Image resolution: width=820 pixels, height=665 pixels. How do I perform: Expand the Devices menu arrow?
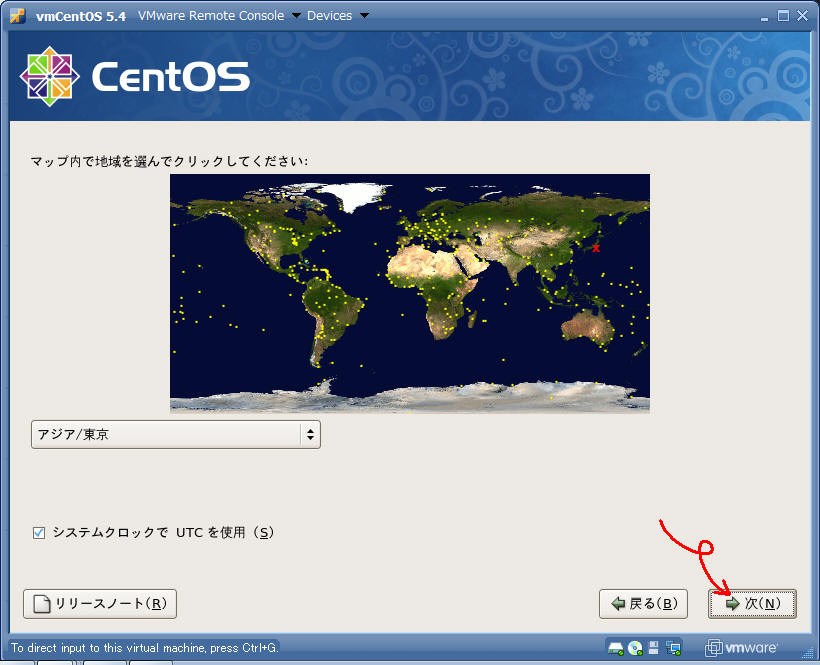coord(363,16)
